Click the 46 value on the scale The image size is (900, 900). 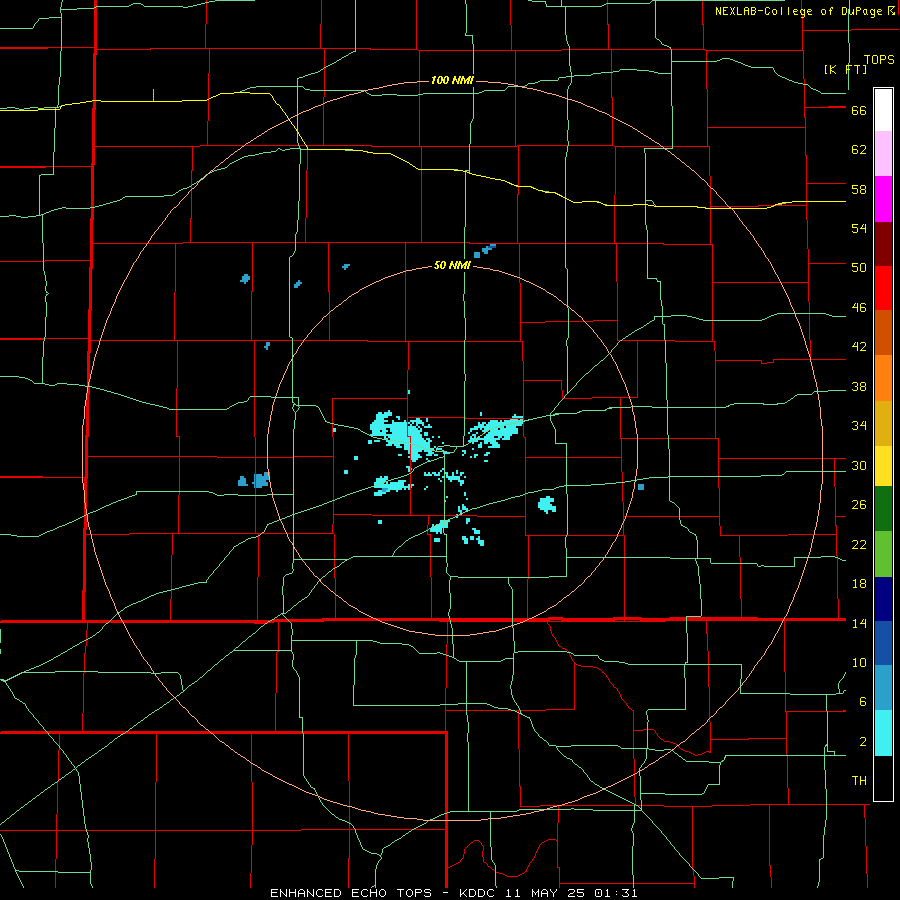[859, 308]
